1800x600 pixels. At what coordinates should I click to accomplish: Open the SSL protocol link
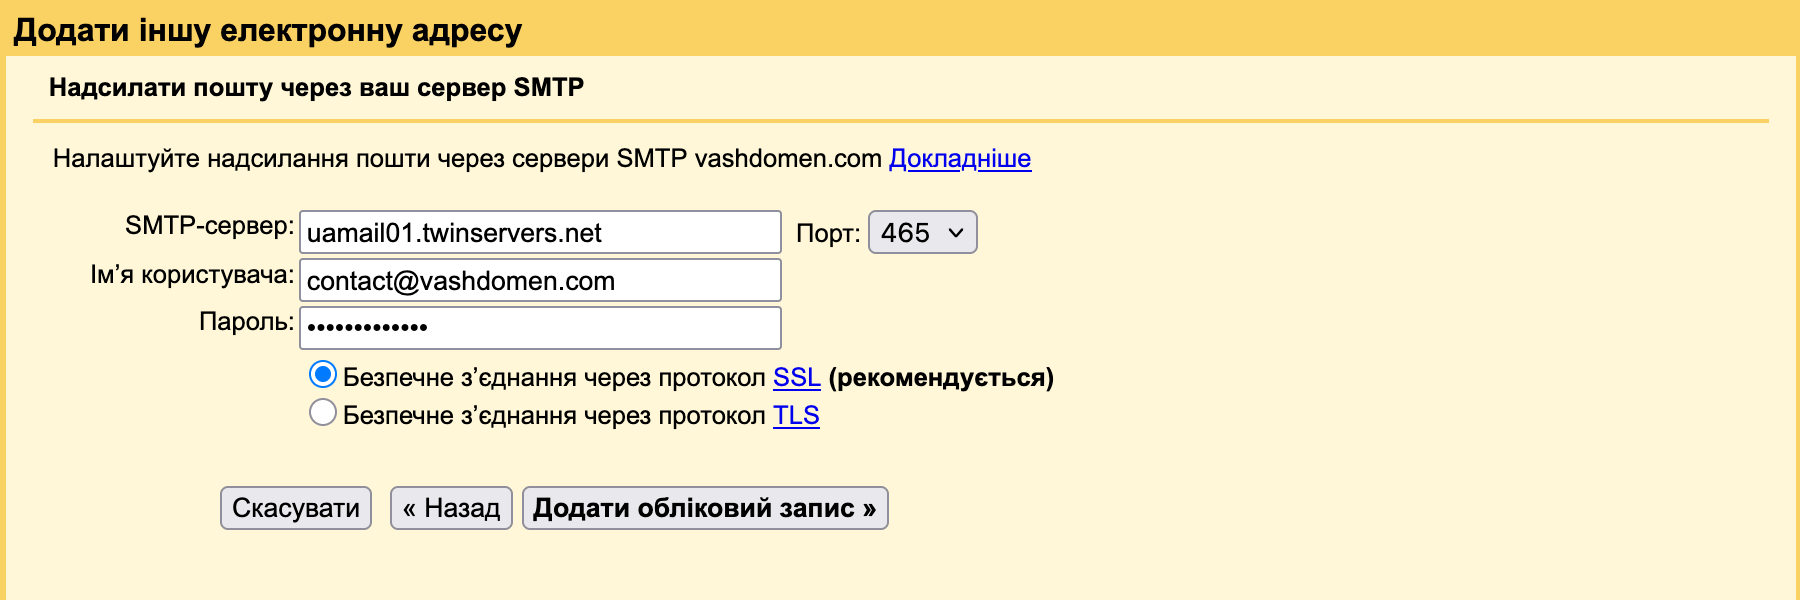pyautogui.click(x=797, y=378)
